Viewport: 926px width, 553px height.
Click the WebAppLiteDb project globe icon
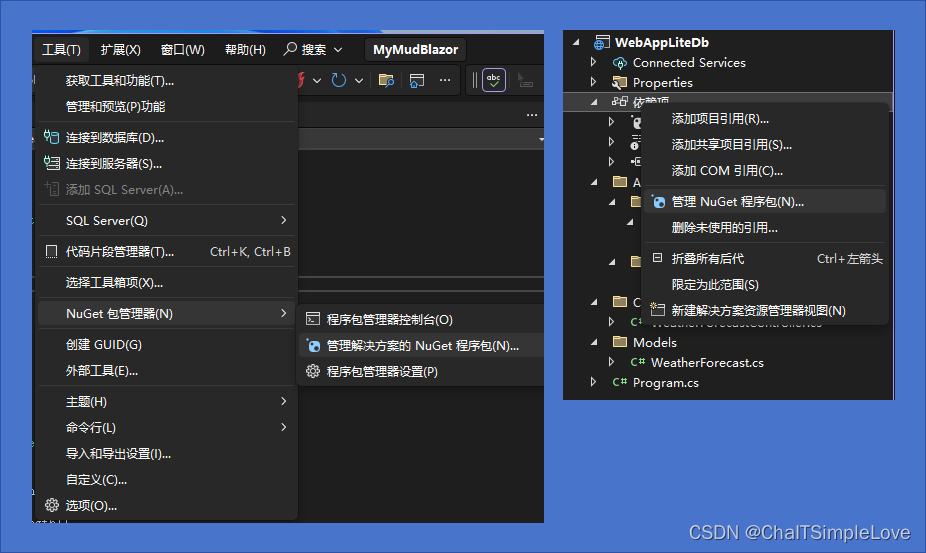click(x=602, y=43)
